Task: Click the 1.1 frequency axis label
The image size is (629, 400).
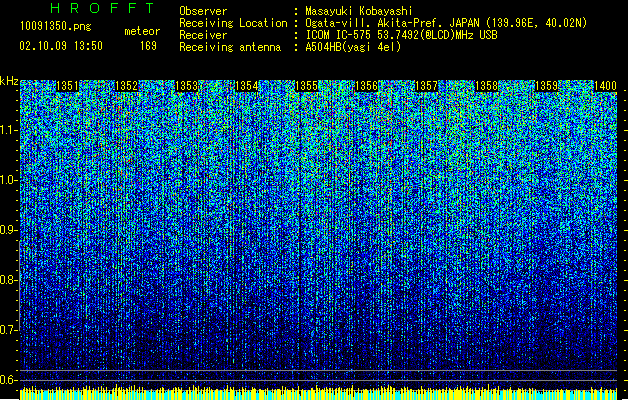Action: (9, 130)
